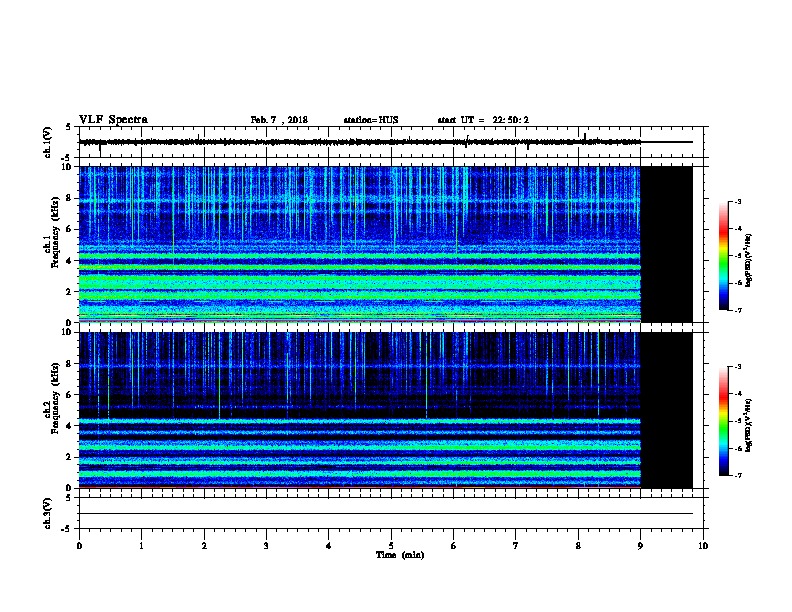Click the flat ch.3 voltage trace line
This screenshot has height=612, width=792.
pos(386,514)
